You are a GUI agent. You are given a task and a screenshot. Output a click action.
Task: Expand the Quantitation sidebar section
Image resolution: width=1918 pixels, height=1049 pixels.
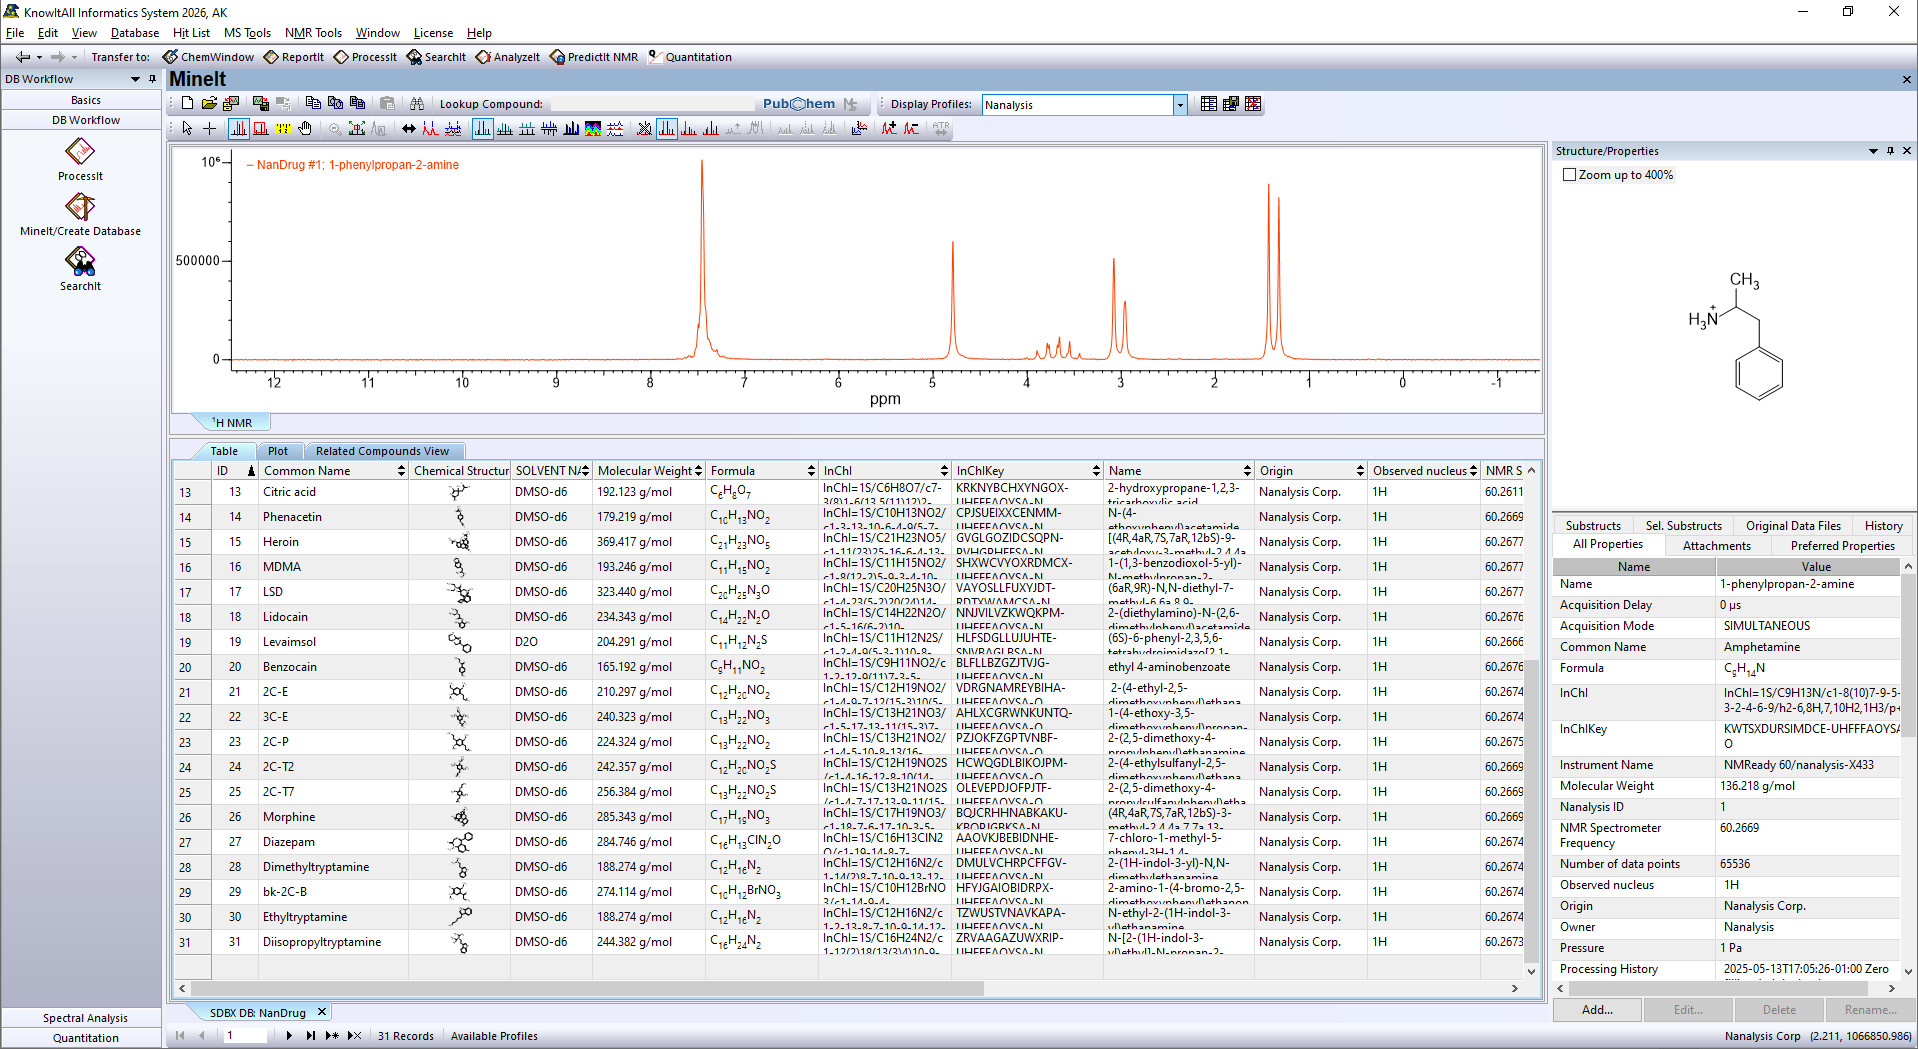click(85, 1038)
